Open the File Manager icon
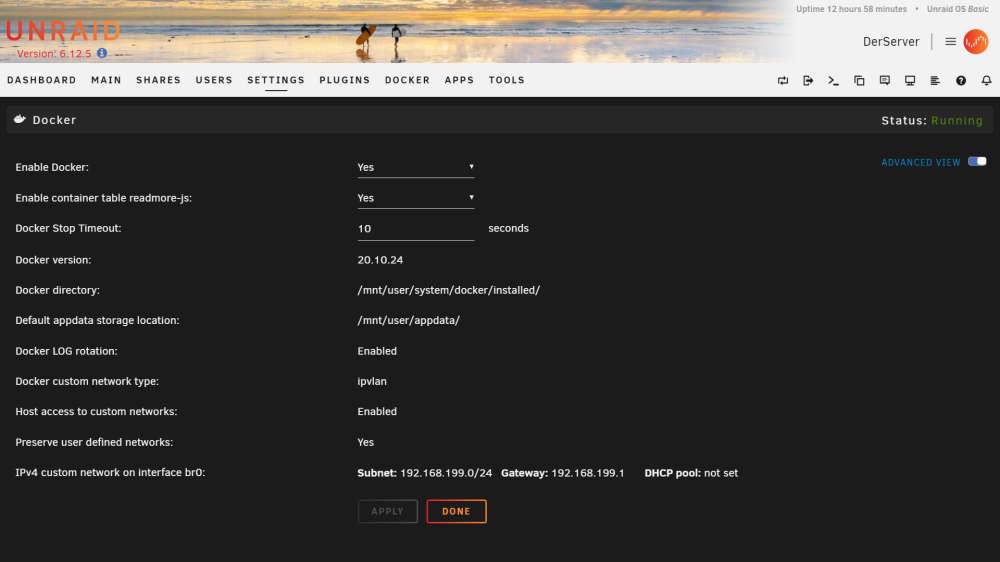 click(859, 80)
